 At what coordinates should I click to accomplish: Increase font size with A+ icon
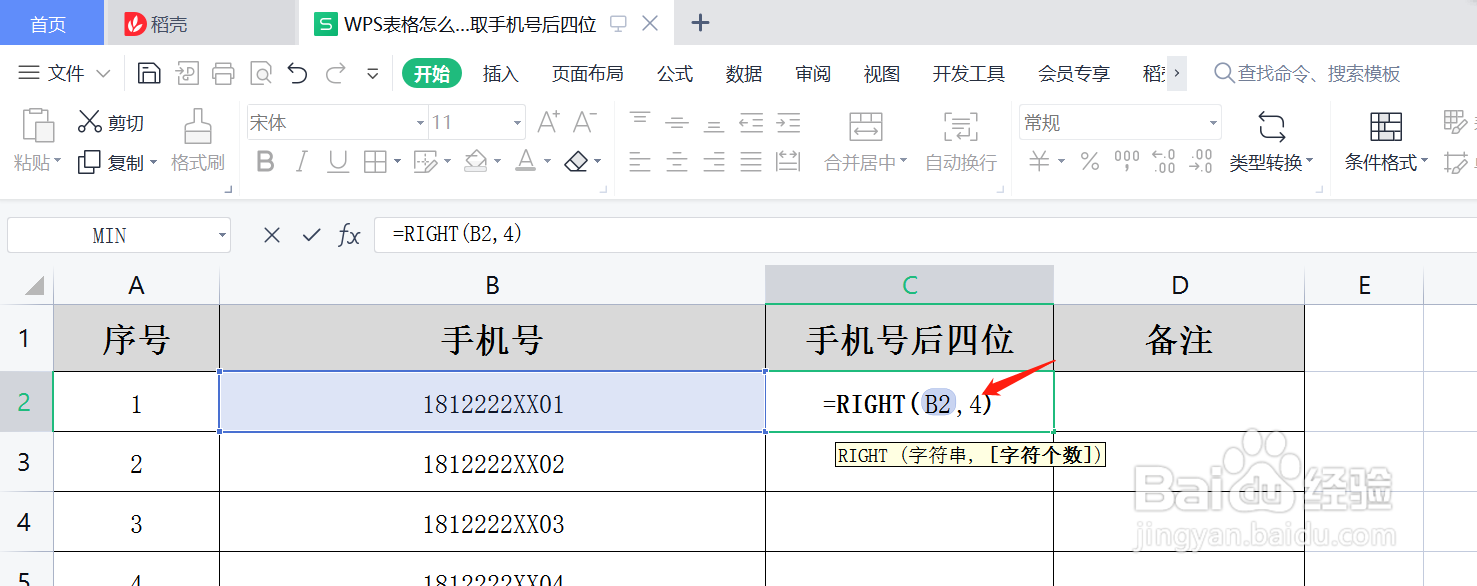pyautogui.click(x=546, y=120)
